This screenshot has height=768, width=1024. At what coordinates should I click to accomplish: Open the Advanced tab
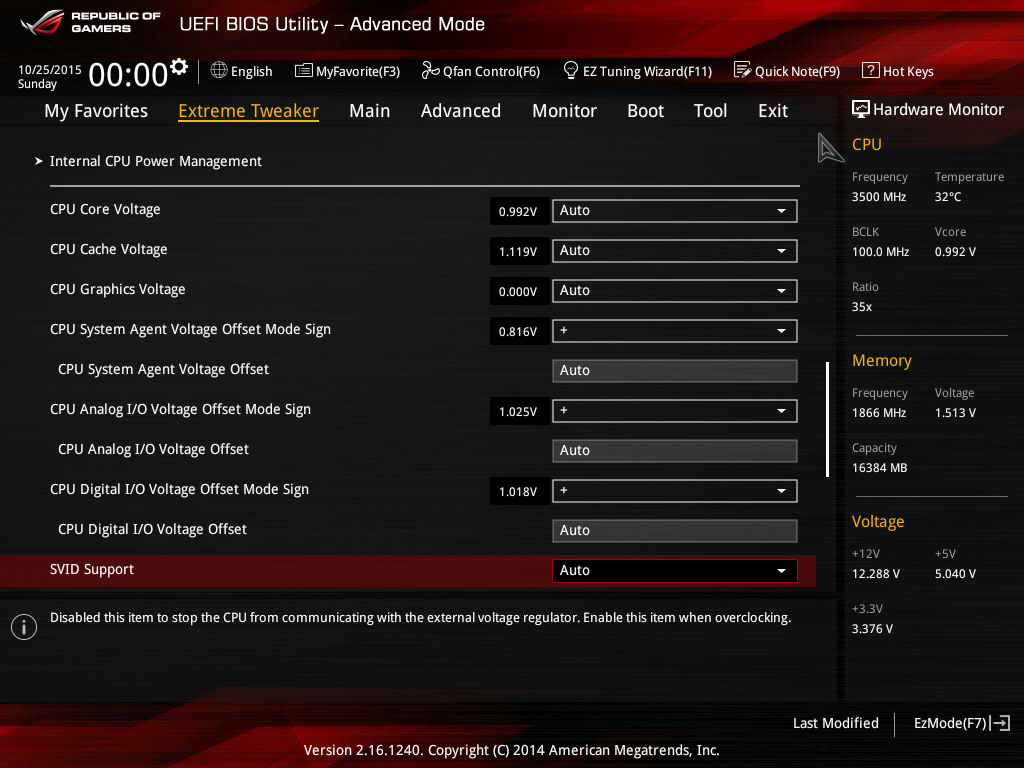point(460,111)
